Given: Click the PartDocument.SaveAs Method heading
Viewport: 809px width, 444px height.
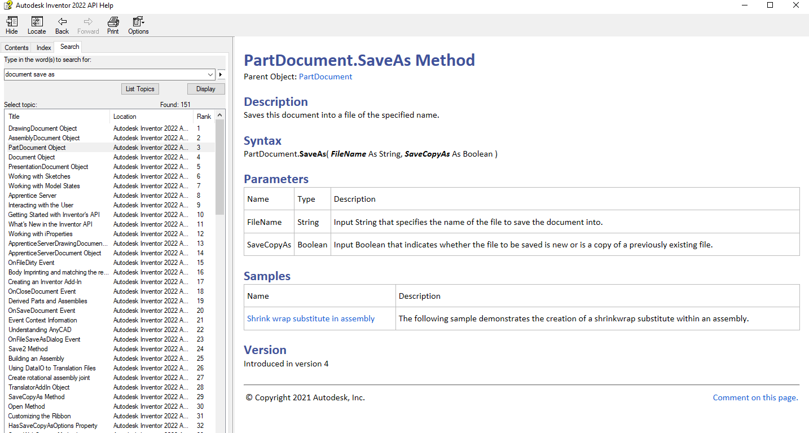Looking at the screenshot, I should [359, 60].
